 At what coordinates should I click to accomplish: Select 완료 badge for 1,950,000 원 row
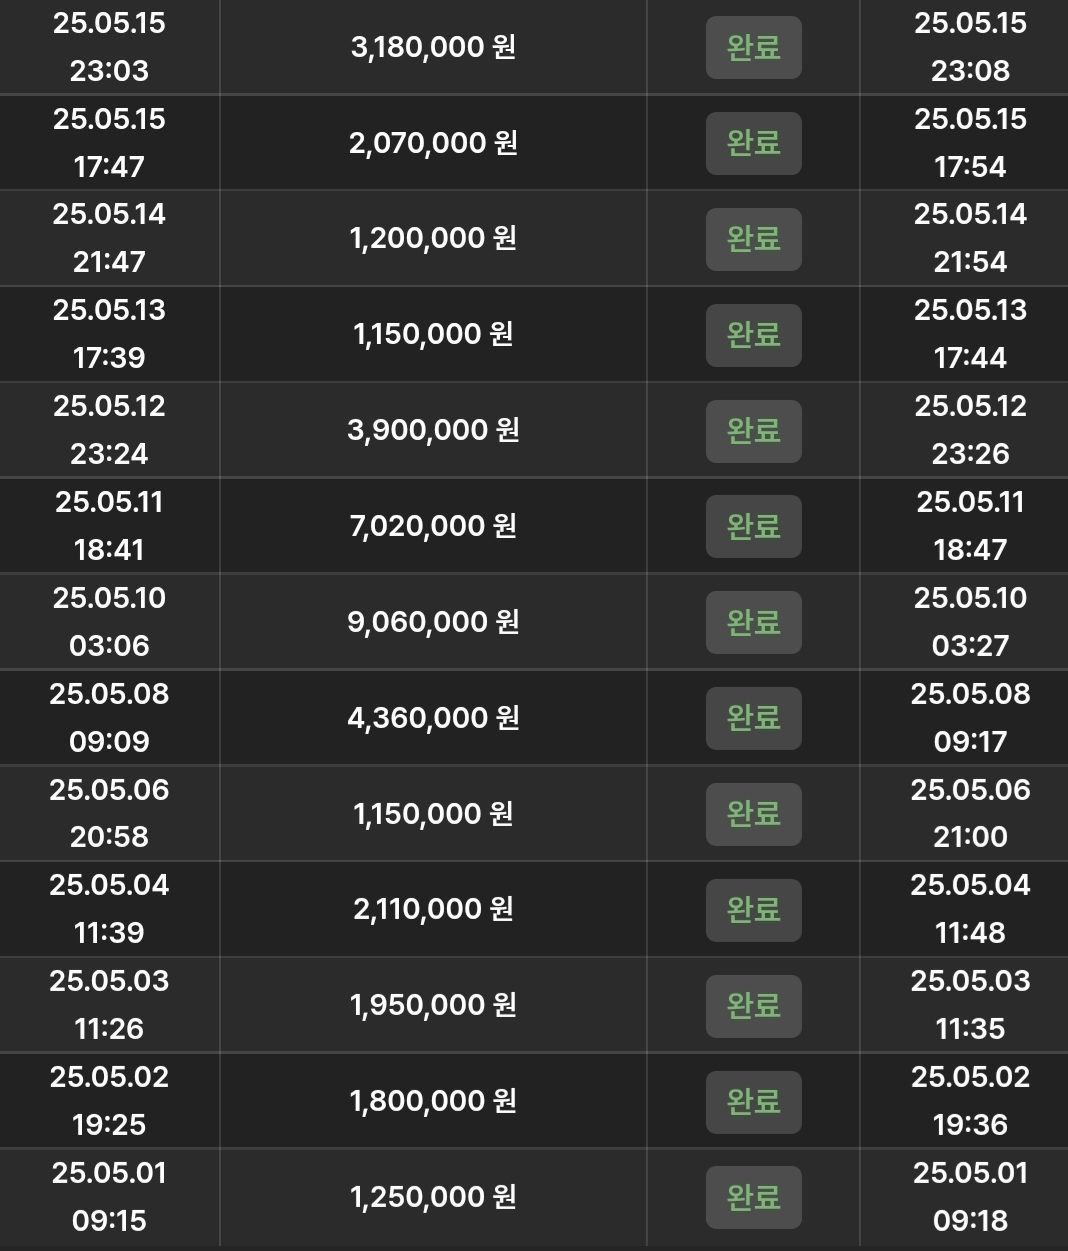753,1006
